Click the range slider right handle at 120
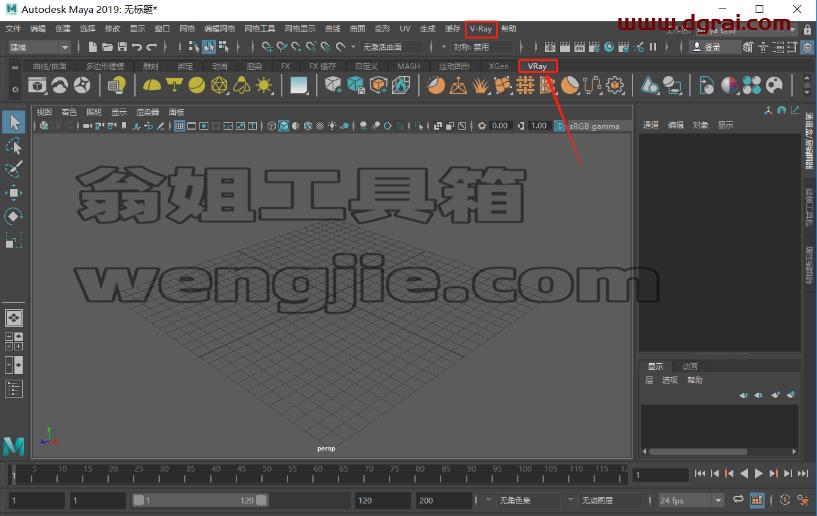The width and height of the screenshot is (817, 516). click(262, 500)
